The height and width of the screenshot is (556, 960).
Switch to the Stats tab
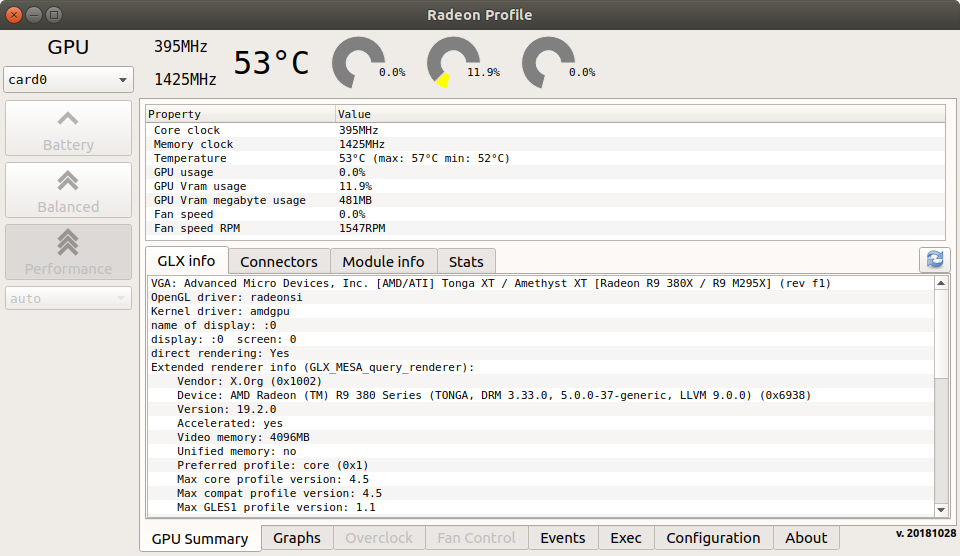466,261
